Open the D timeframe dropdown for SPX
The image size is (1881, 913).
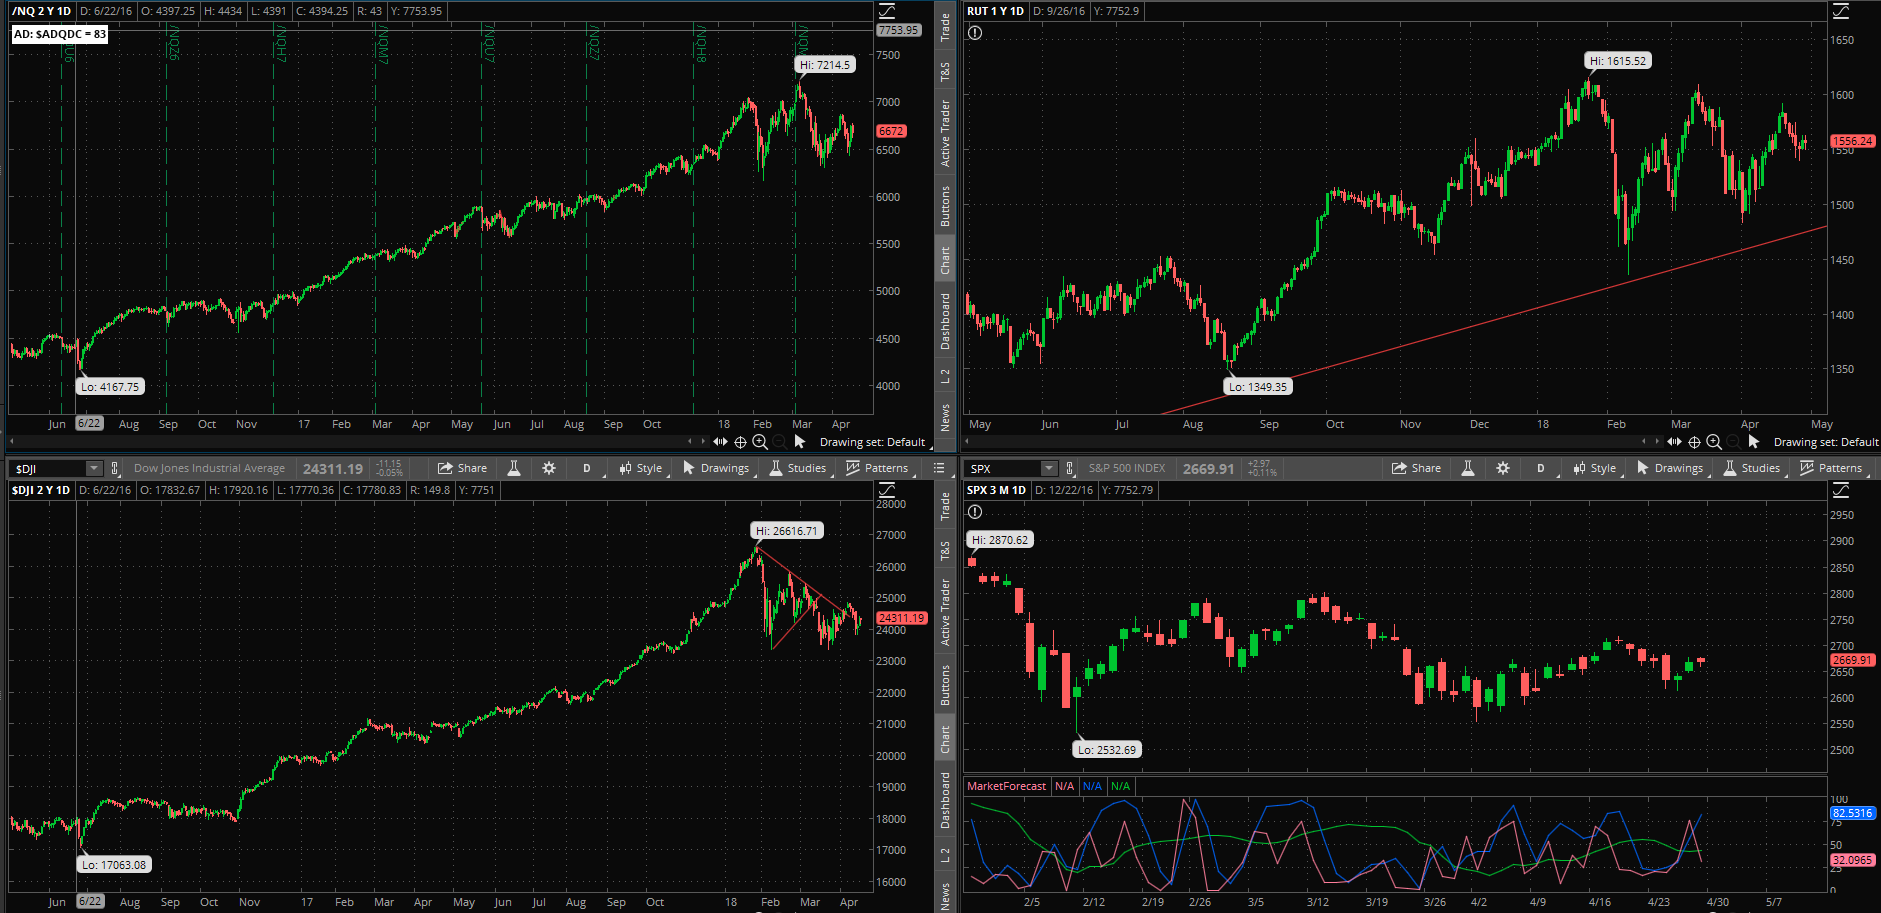[x=1542, y=468]
